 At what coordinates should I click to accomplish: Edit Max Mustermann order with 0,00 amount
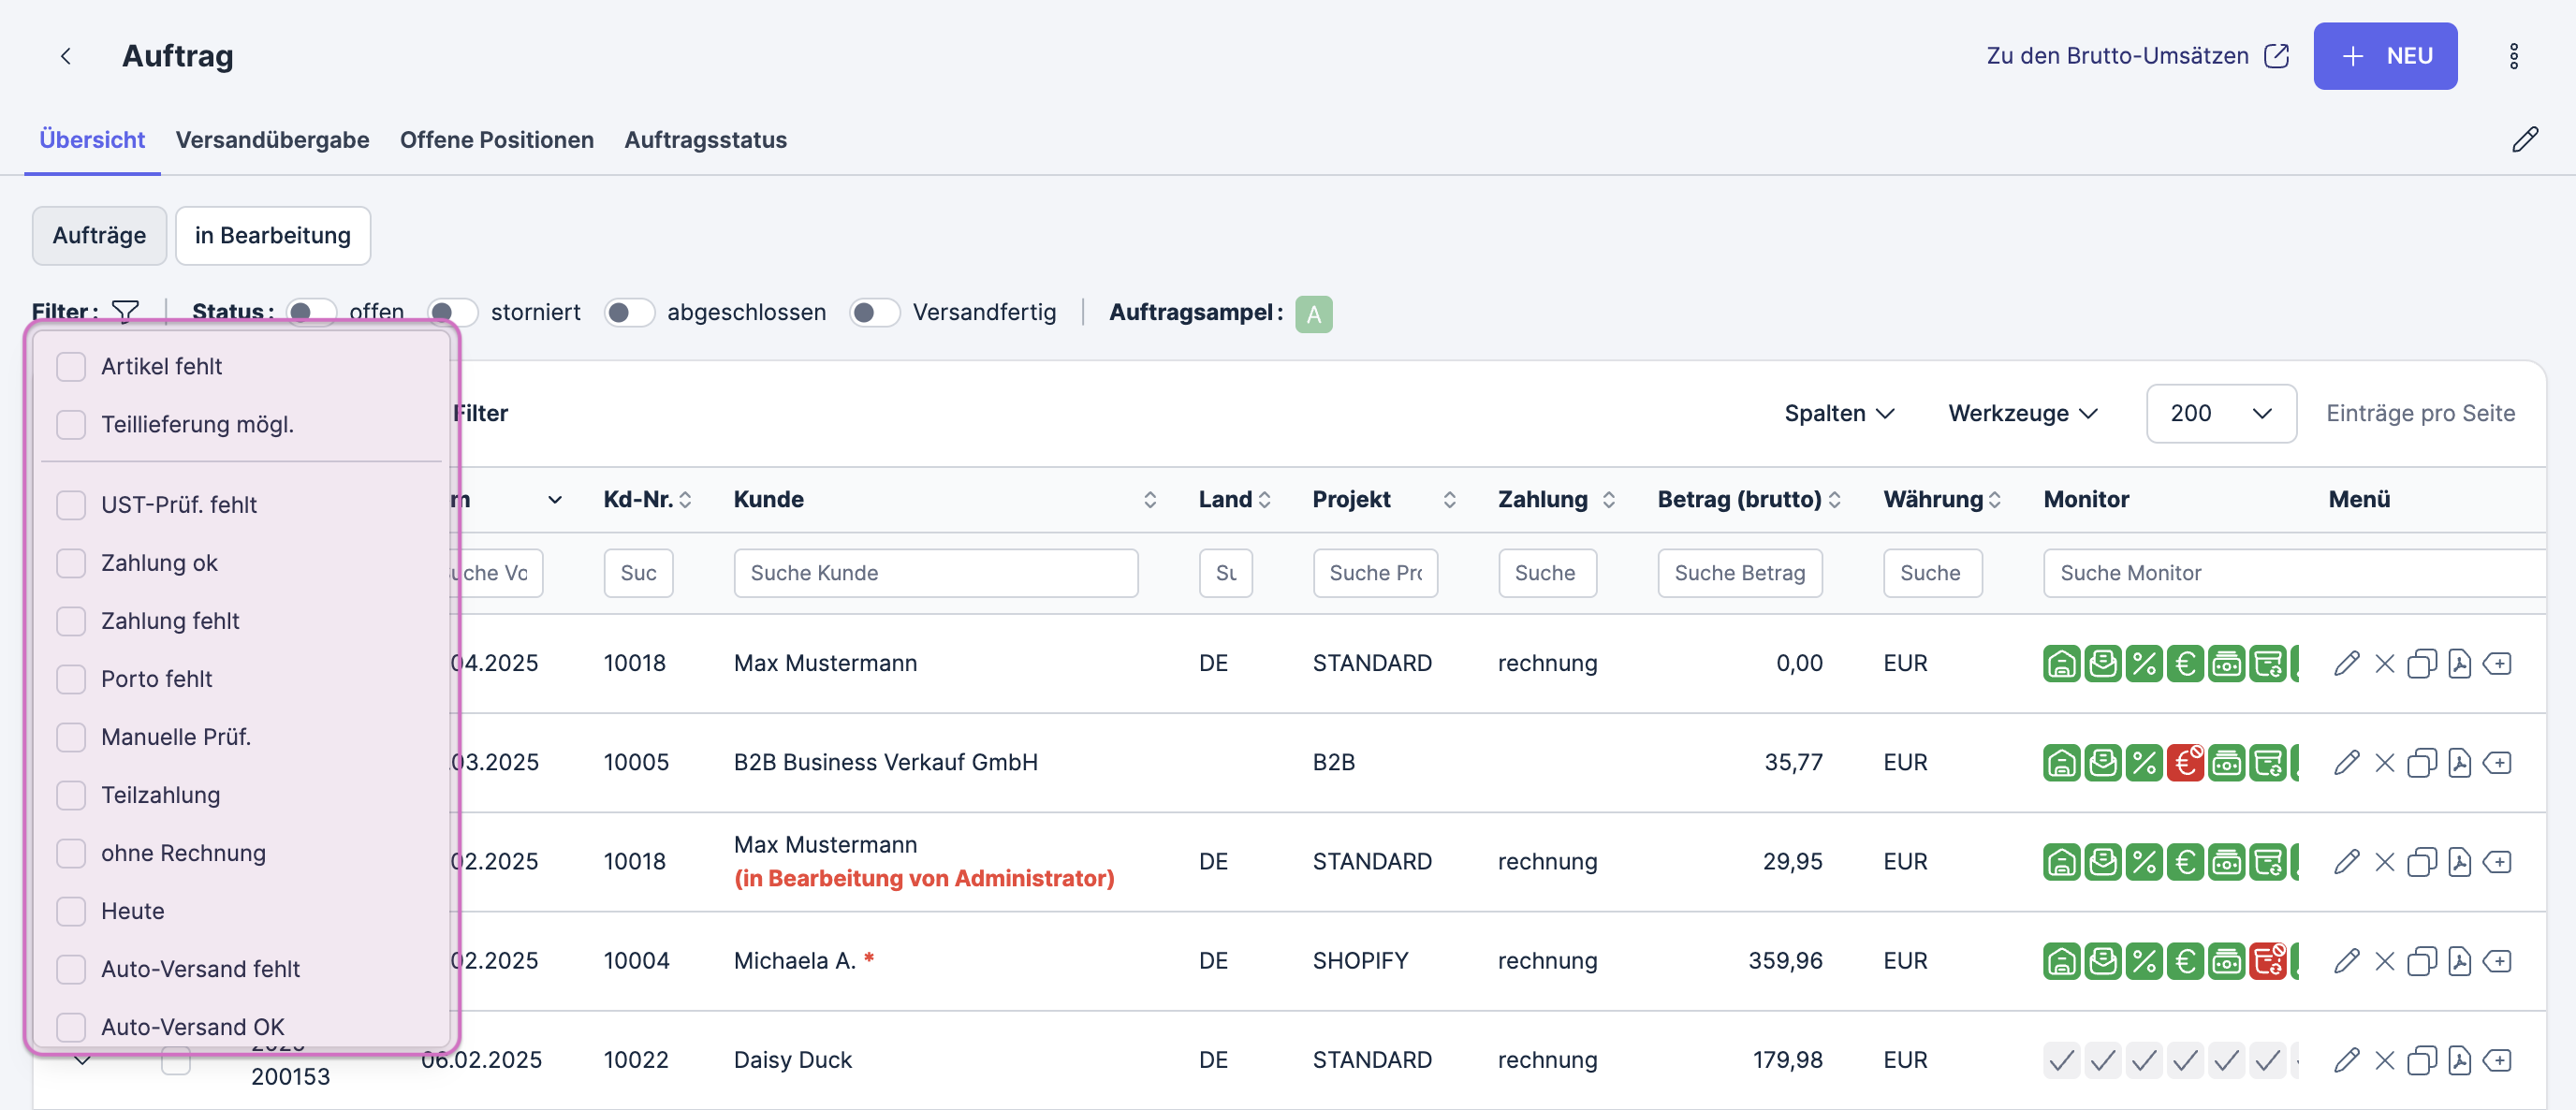point(2346,663)
